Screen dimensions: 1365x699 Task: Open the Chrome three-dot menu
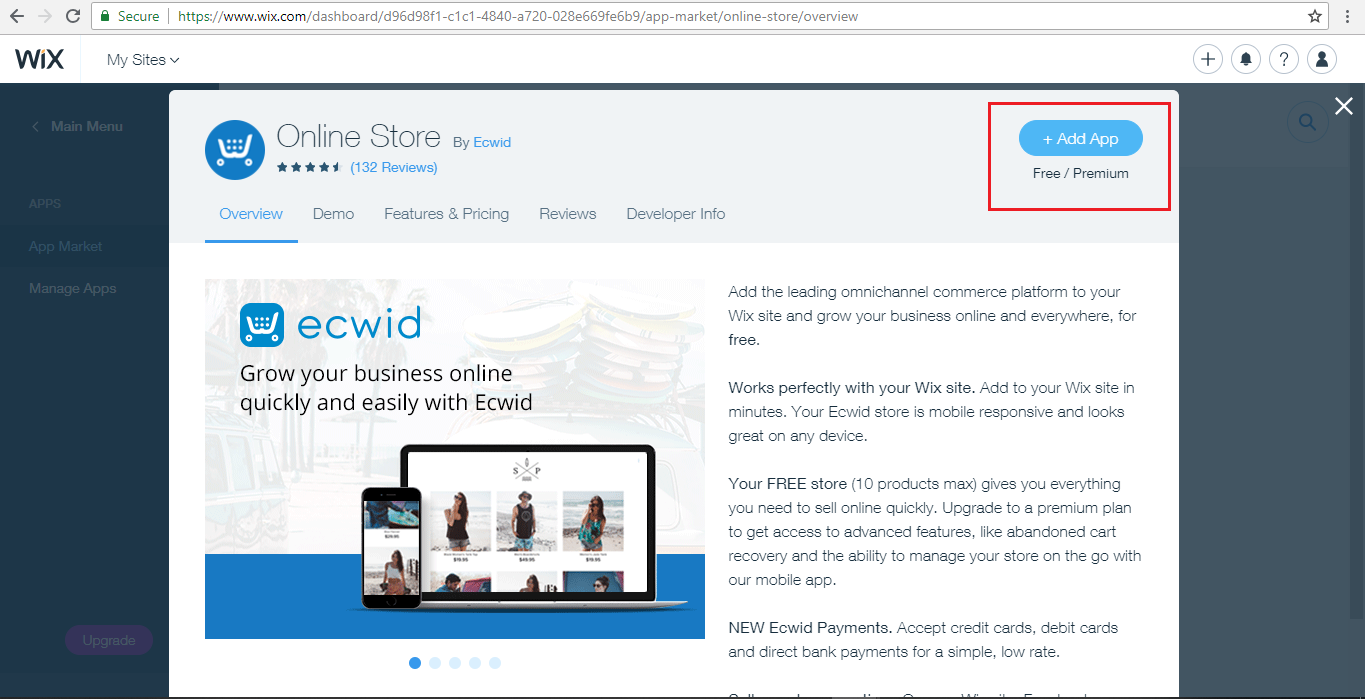tap(1348, 16)
